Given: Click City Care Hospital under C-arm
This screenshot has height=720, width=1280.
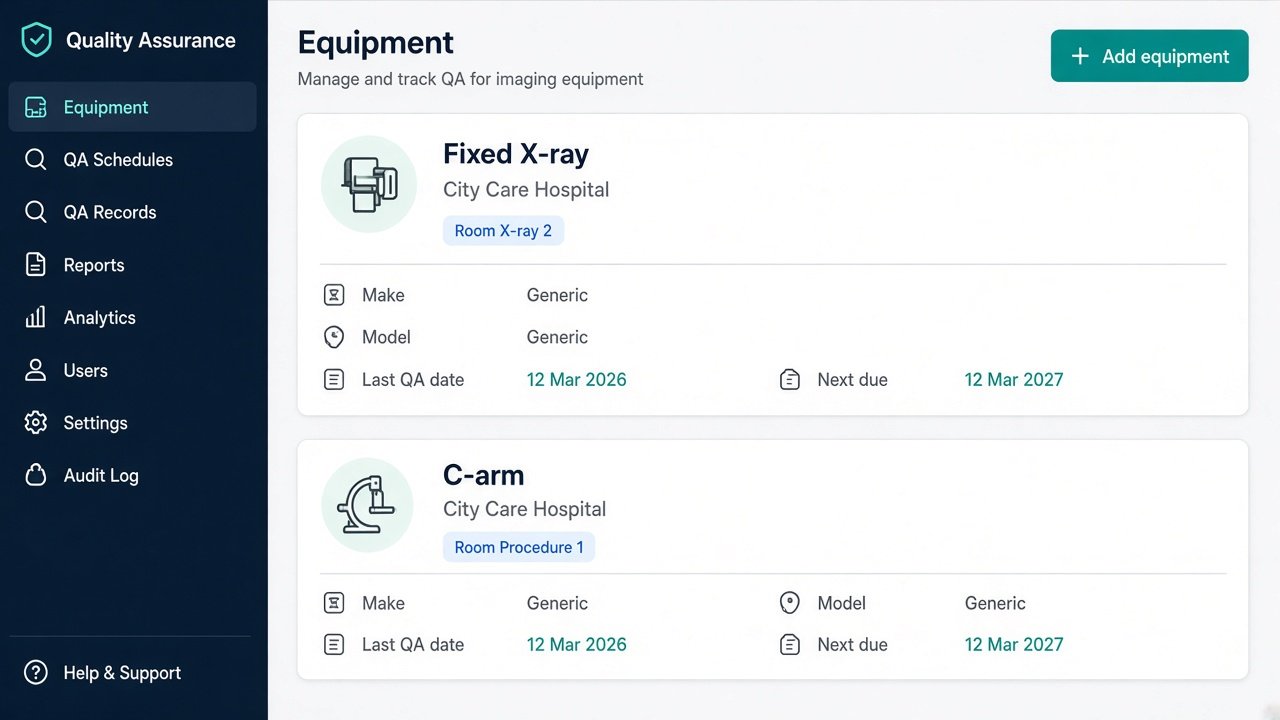Looking at the screenshot, I should 525,509.
